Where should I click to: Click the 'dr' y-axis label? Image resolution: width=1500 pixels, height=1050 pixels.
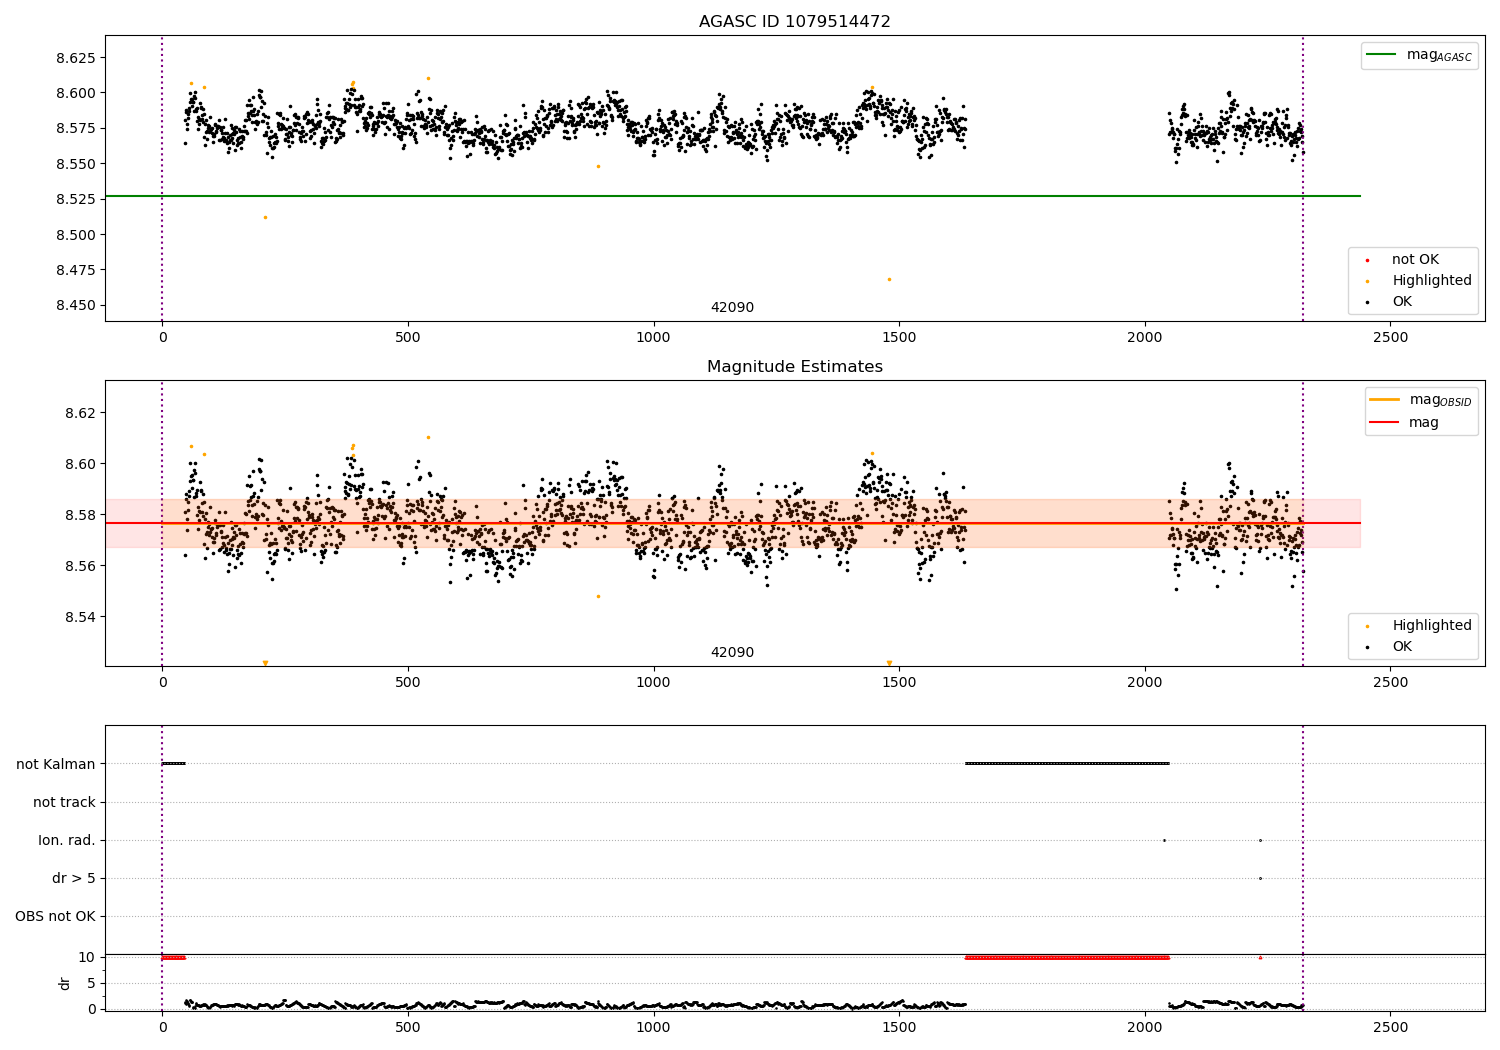click(x=65, y=983)
